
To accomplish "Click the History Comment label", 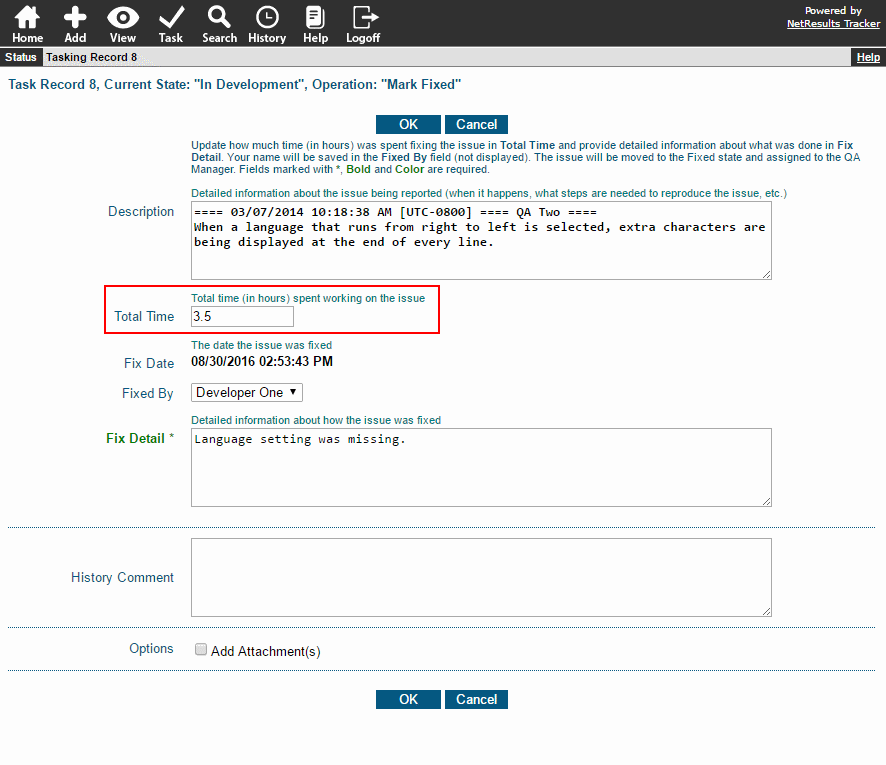I will click(x=122, y=577).
